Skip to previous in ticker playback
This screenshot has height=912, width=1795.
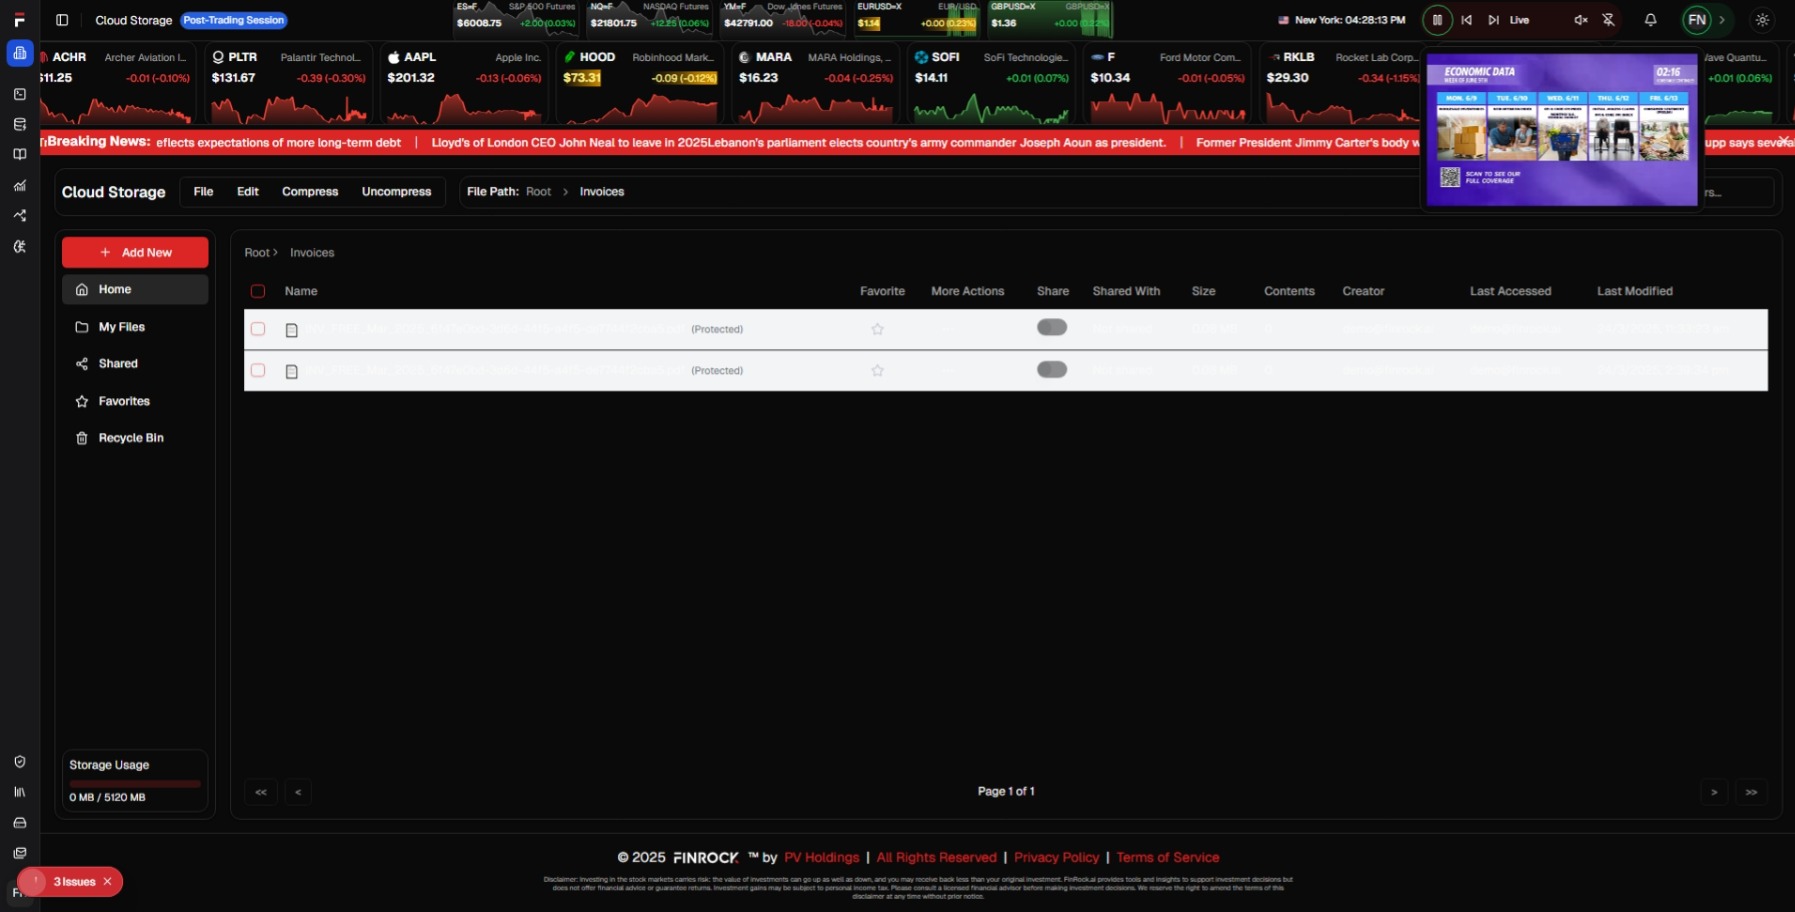click(1466, 20)
